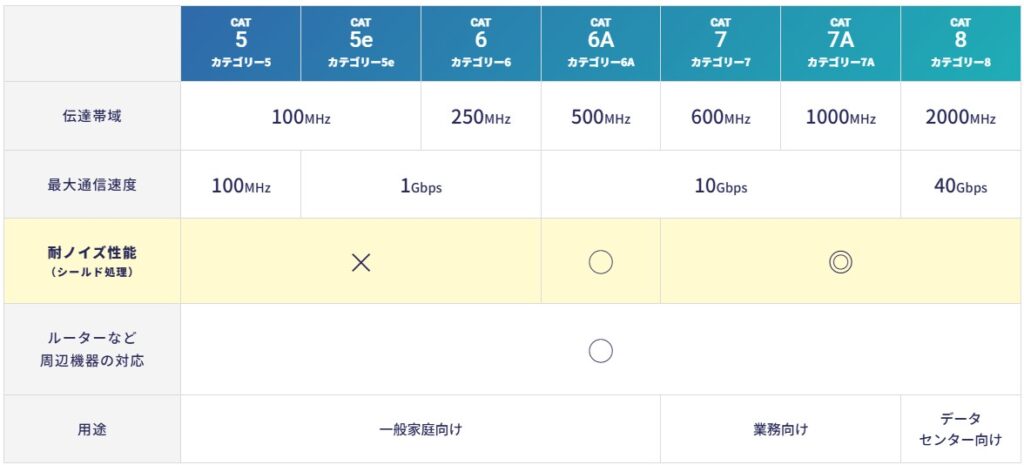Viewport: 1024px width, 465px height.
Task: Click the circle in router compatibility row
Action: tap(600, 351)
